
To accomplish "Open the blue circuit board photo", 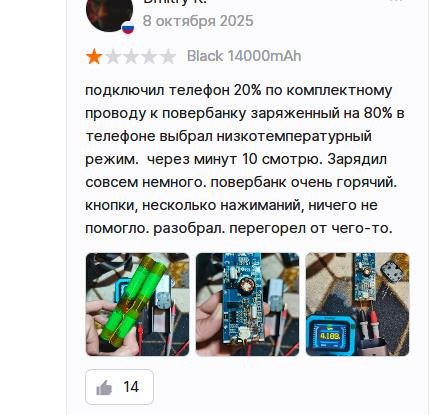I will [x=247, y=304].
